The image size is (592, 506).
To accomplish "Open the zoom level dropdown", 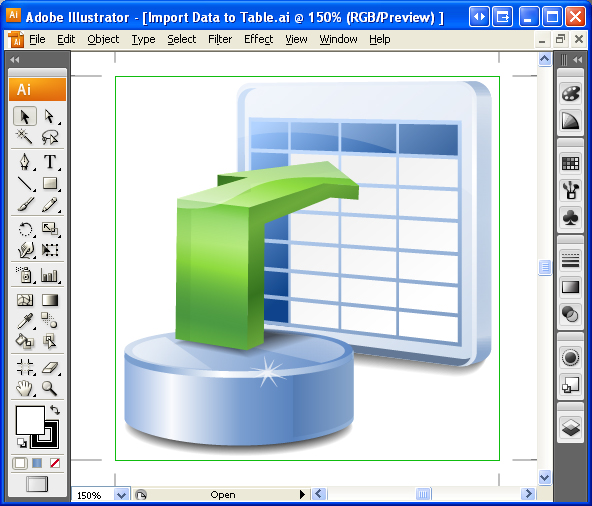I will pos(121,495).
